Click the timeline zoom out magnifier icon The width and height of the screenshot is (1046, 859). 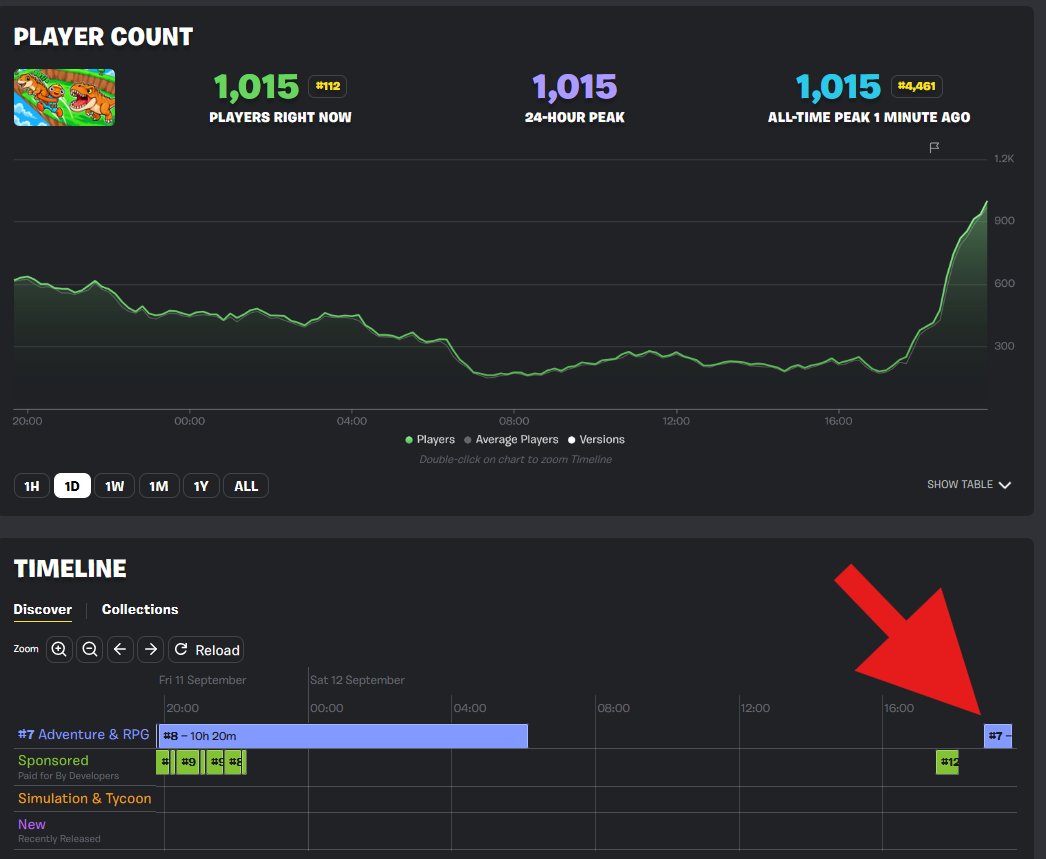[x=89, y=650]
